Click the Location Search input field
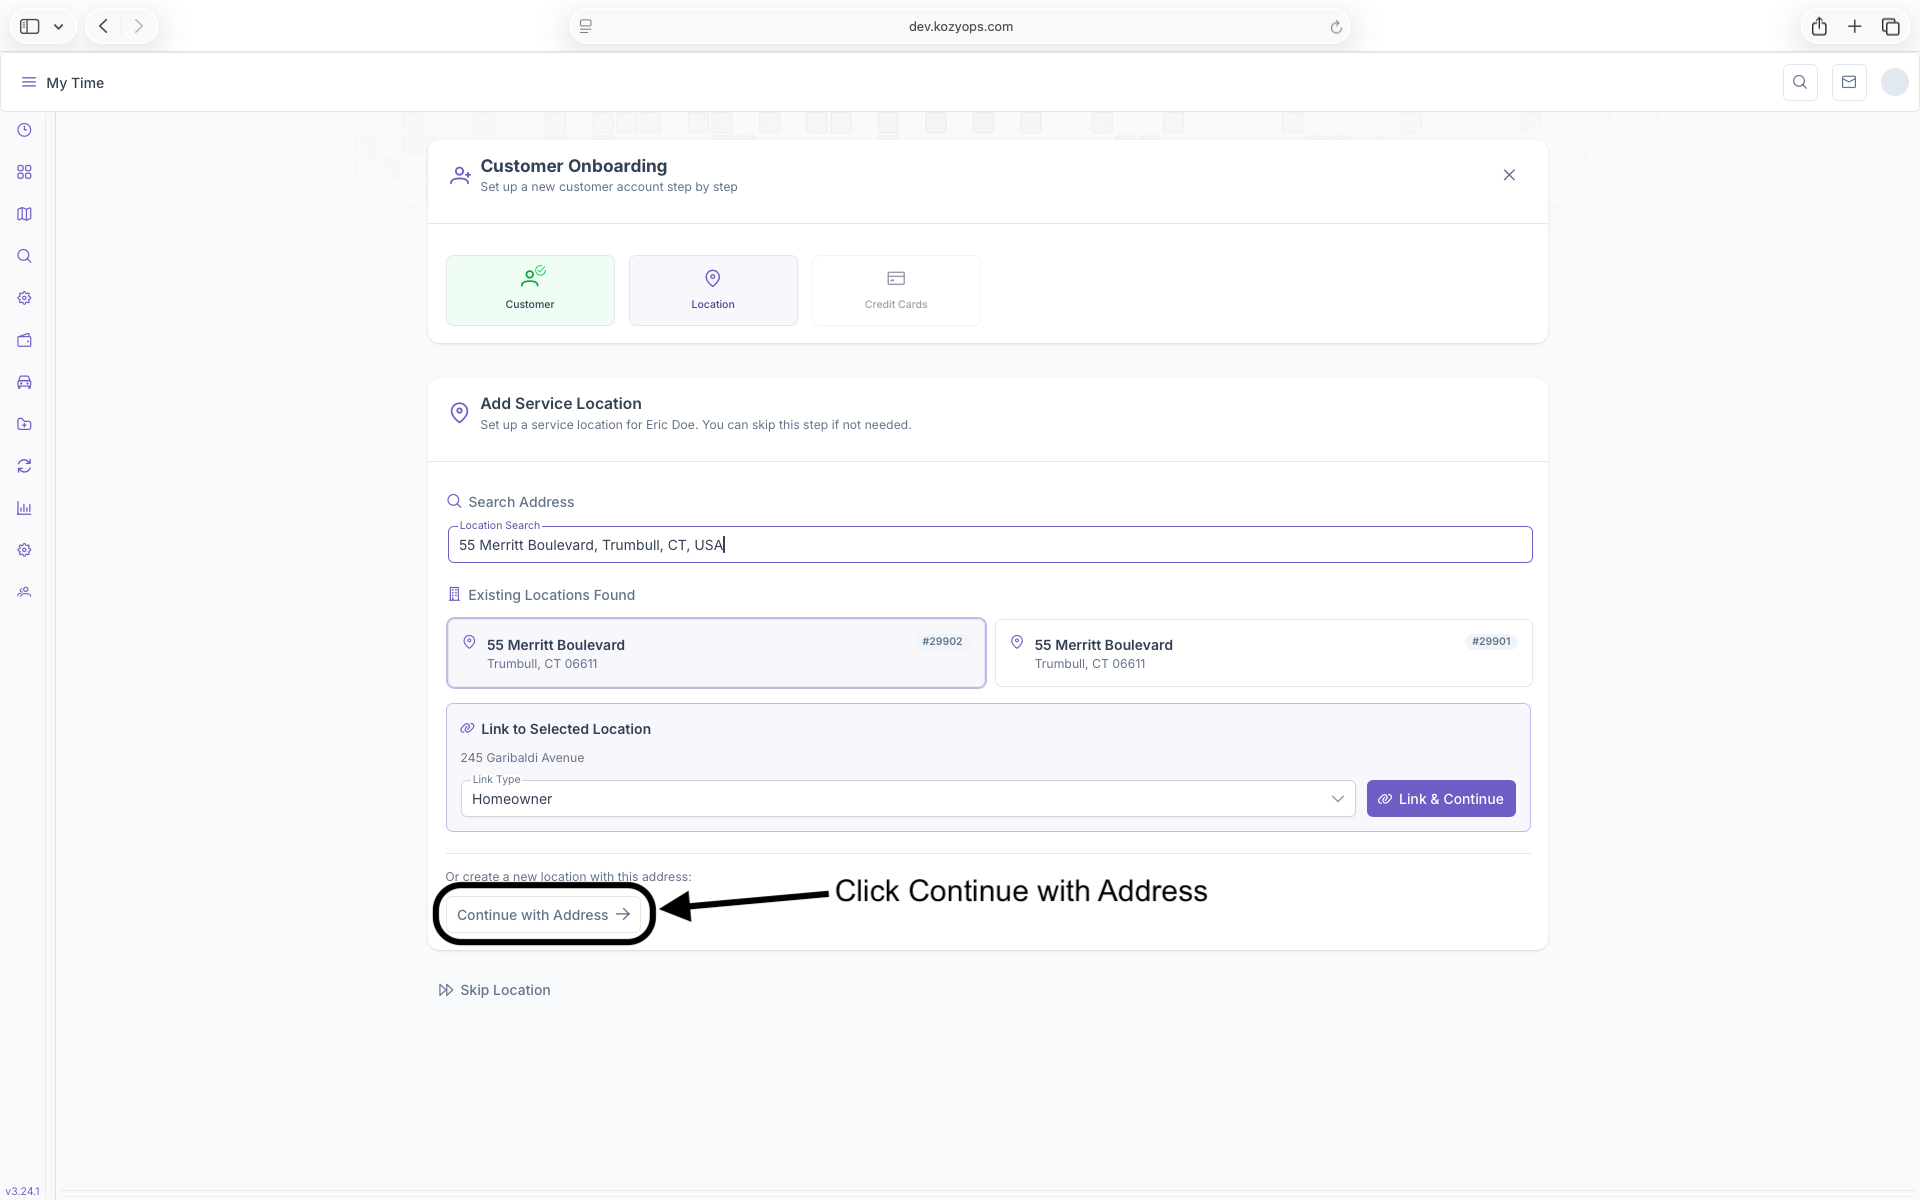The image size is (1920, 1200). point(989,545)
